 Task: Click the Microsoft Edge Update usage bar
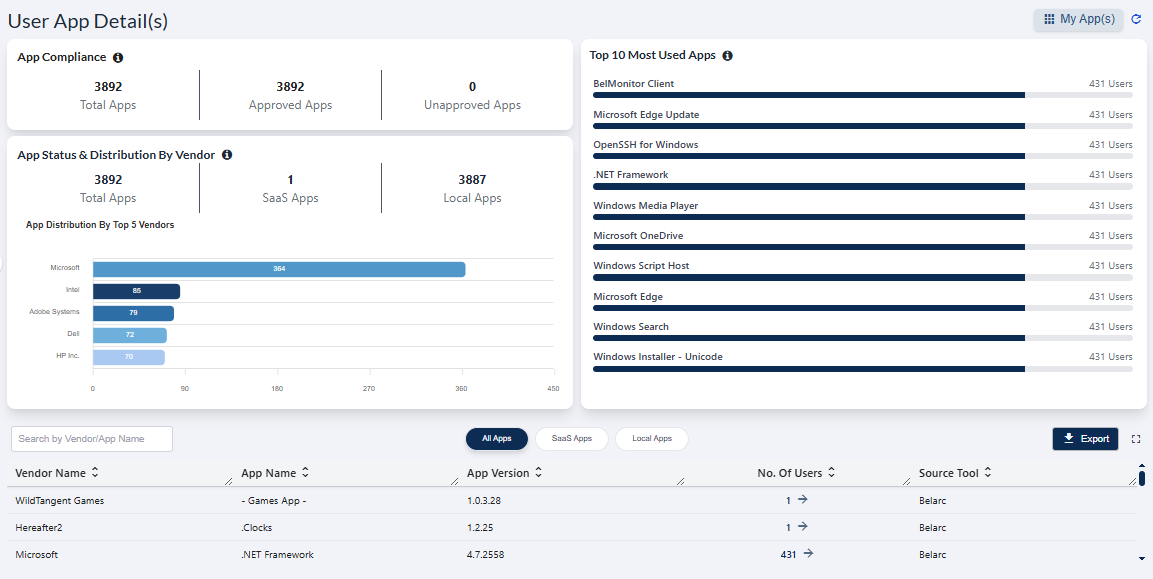pos(810,125)
